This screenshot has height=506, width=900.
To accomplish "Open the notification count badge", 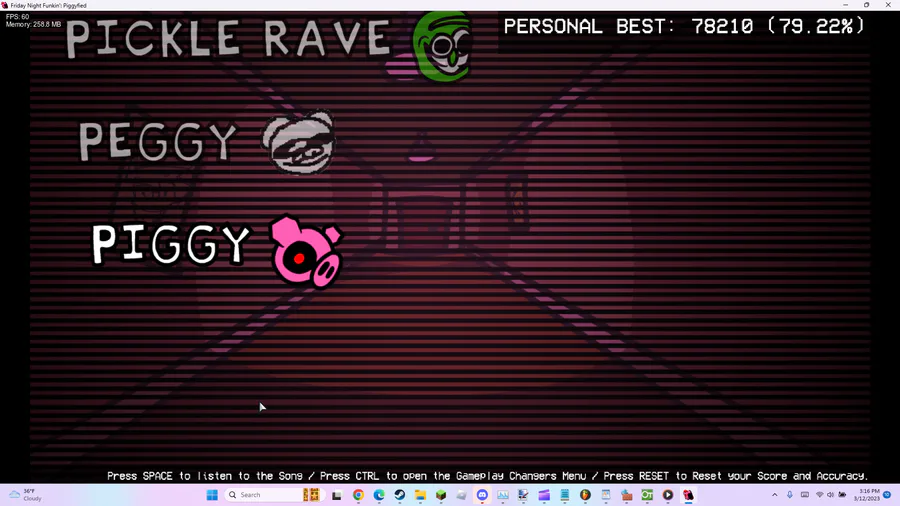I will point(887,495).
